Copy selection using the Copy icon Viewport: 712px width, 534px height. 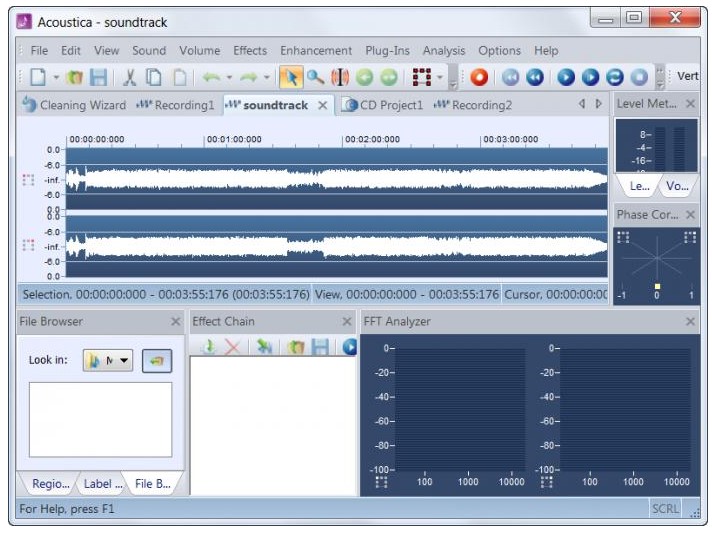tap(154, 77)
